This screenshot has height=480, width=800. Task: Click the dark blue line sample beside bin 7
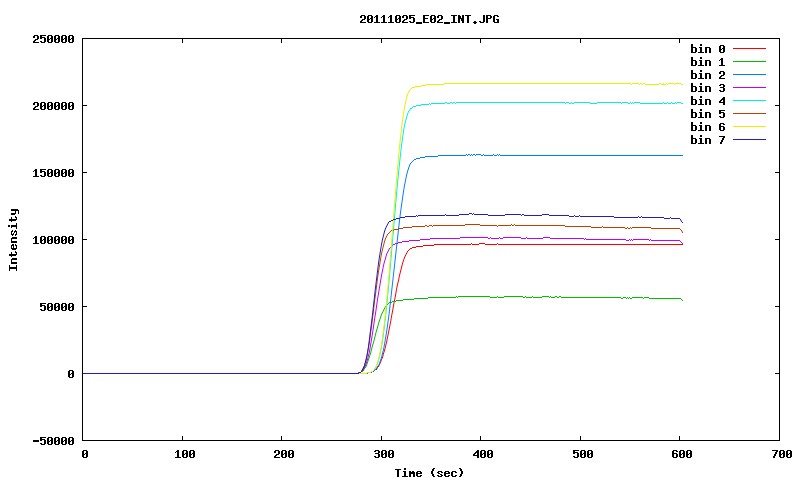tap(749, 140)
